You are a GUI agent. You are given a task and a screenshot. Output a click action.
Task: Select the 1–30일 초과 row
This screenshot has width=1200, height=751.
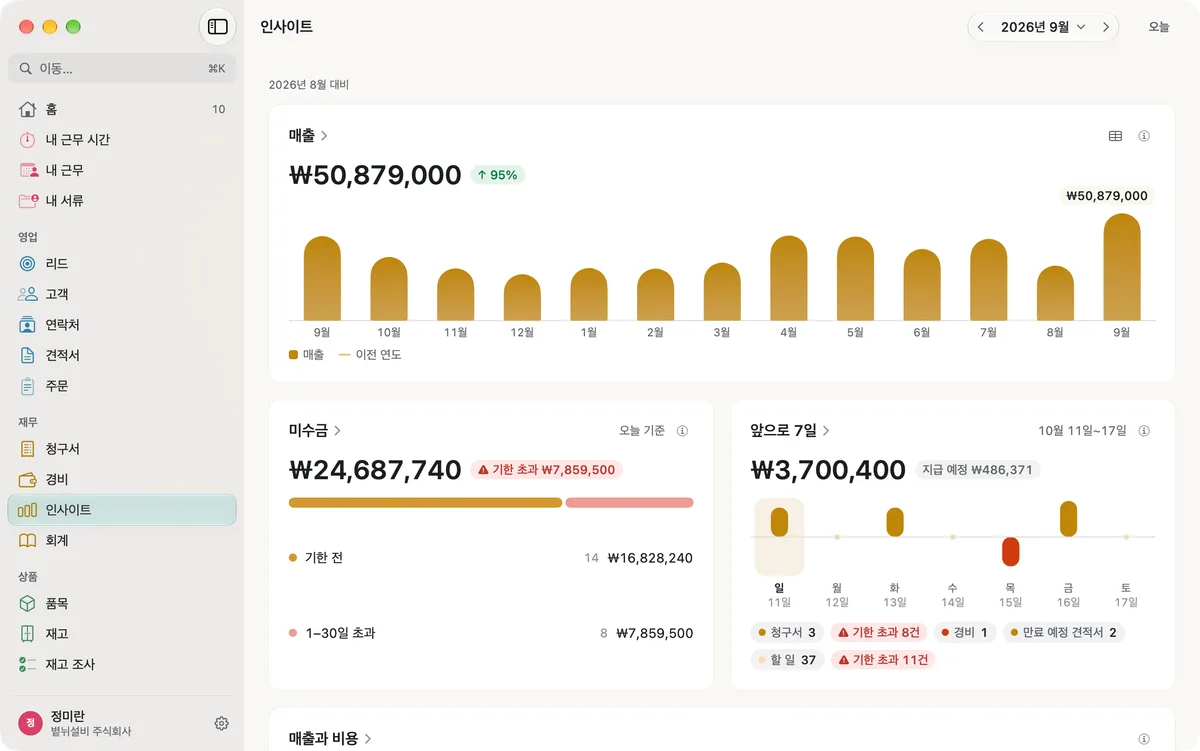[491, 633]
